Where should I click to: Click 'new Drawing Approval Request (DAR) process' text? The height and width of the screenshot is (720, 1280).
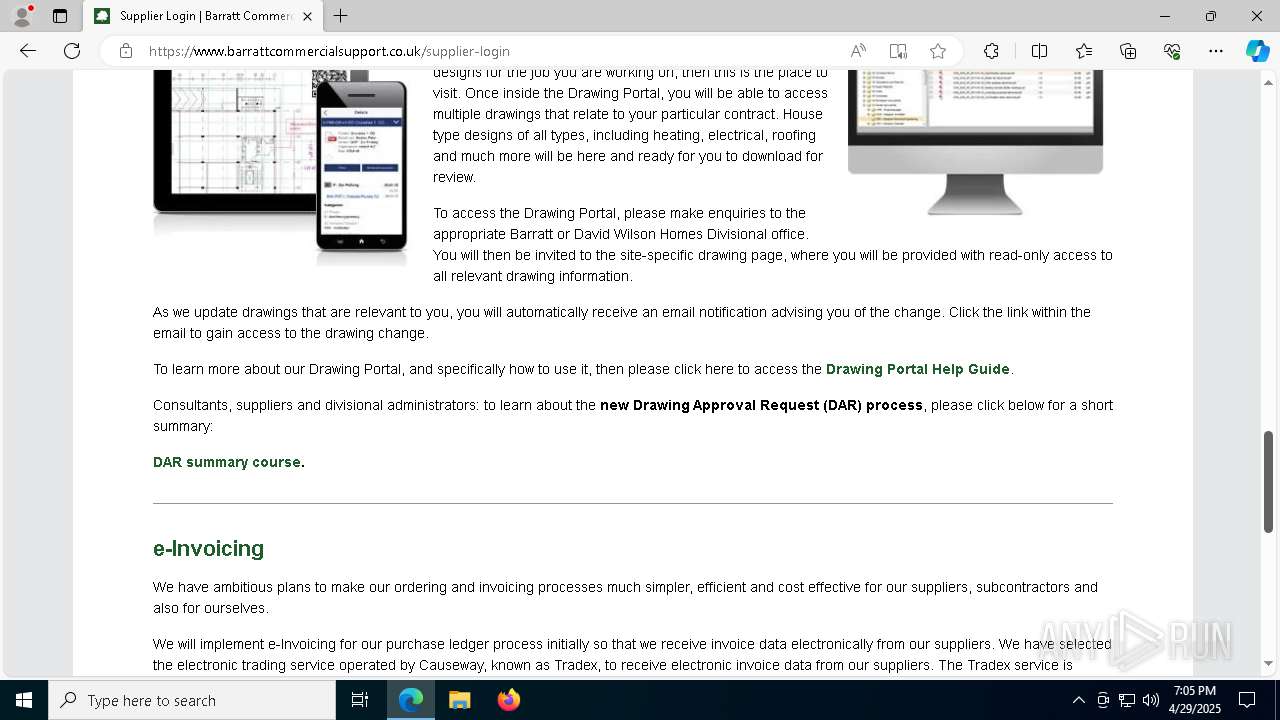(761, 405)
